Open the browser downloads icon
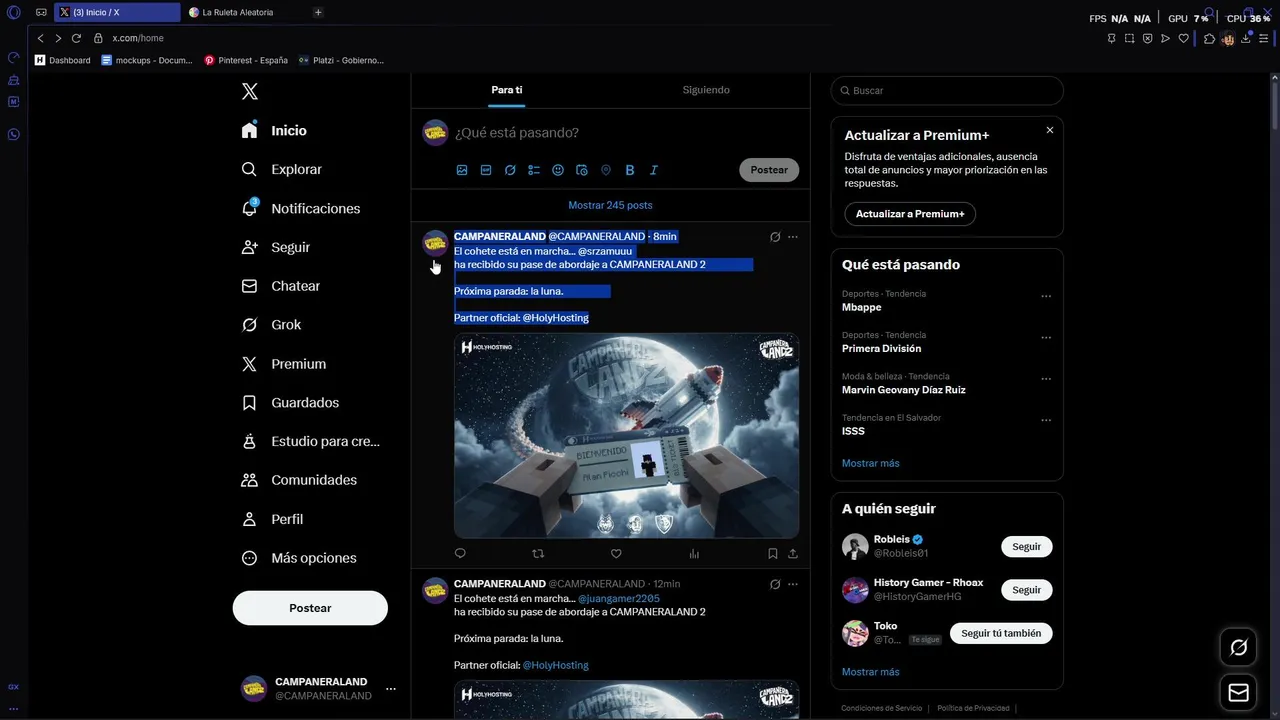Viewport: 1280px width, 720px height. [1246, 38]
